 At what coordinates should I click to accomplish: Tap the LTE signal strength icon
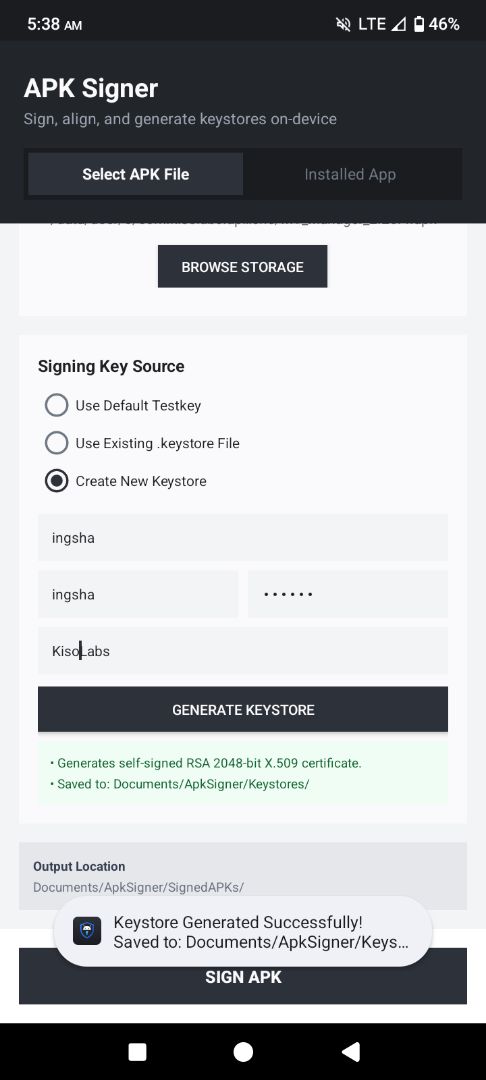point(398,25)
